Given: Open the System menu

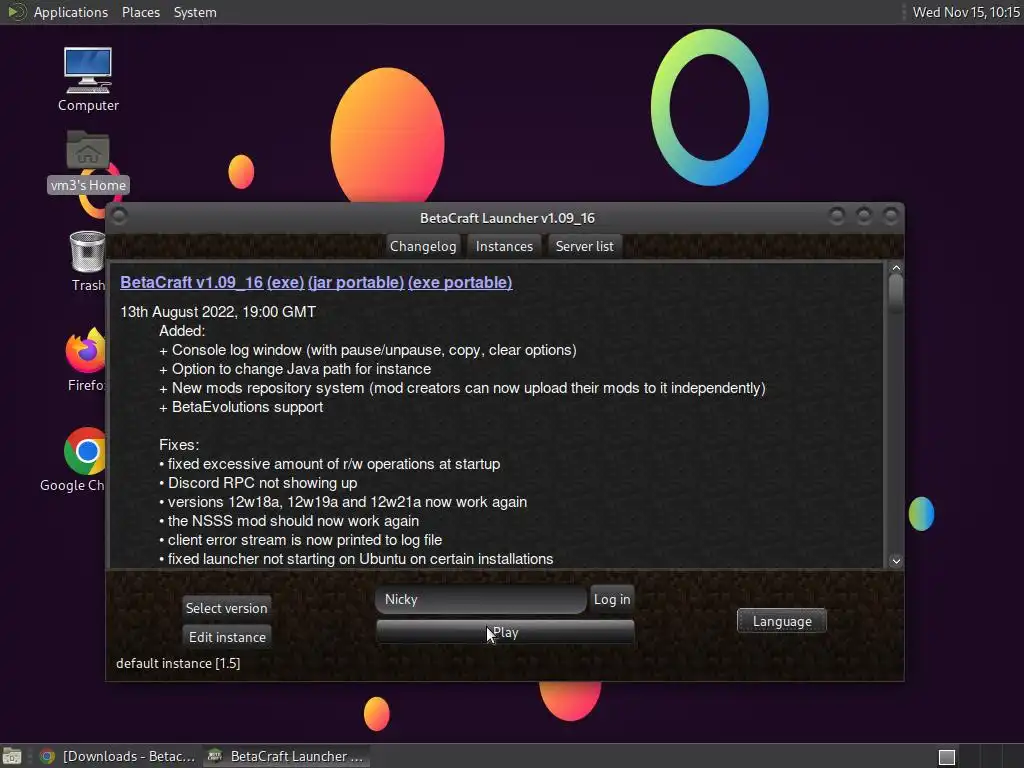Looking at the screenshot, I should click(195, 12).
